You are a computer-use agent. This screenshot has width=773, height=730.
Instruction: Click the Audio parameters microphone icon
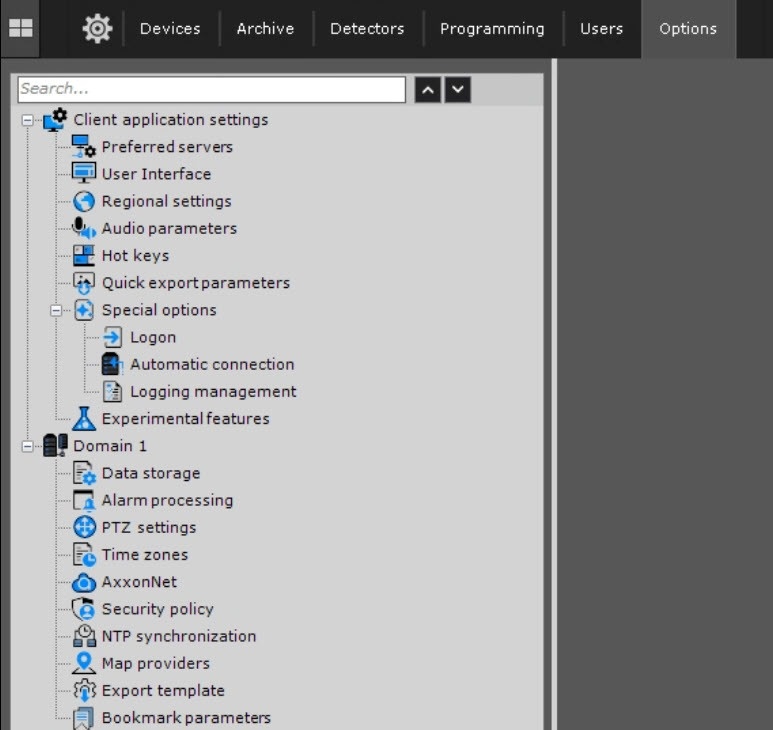(84, 228)
